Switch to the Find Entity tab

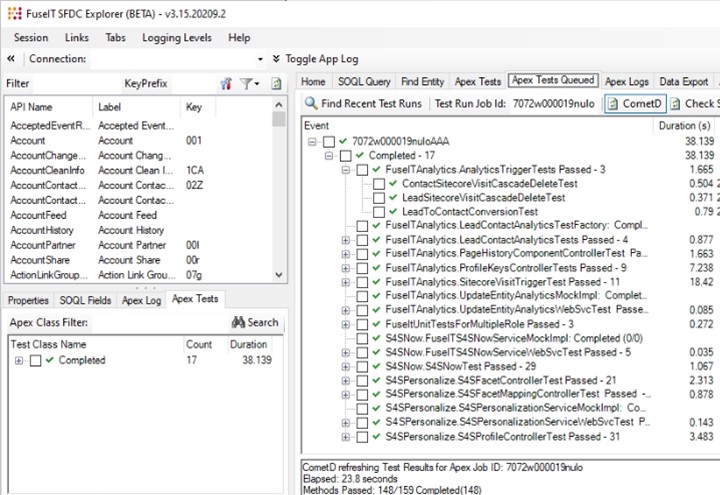[422, 82]
